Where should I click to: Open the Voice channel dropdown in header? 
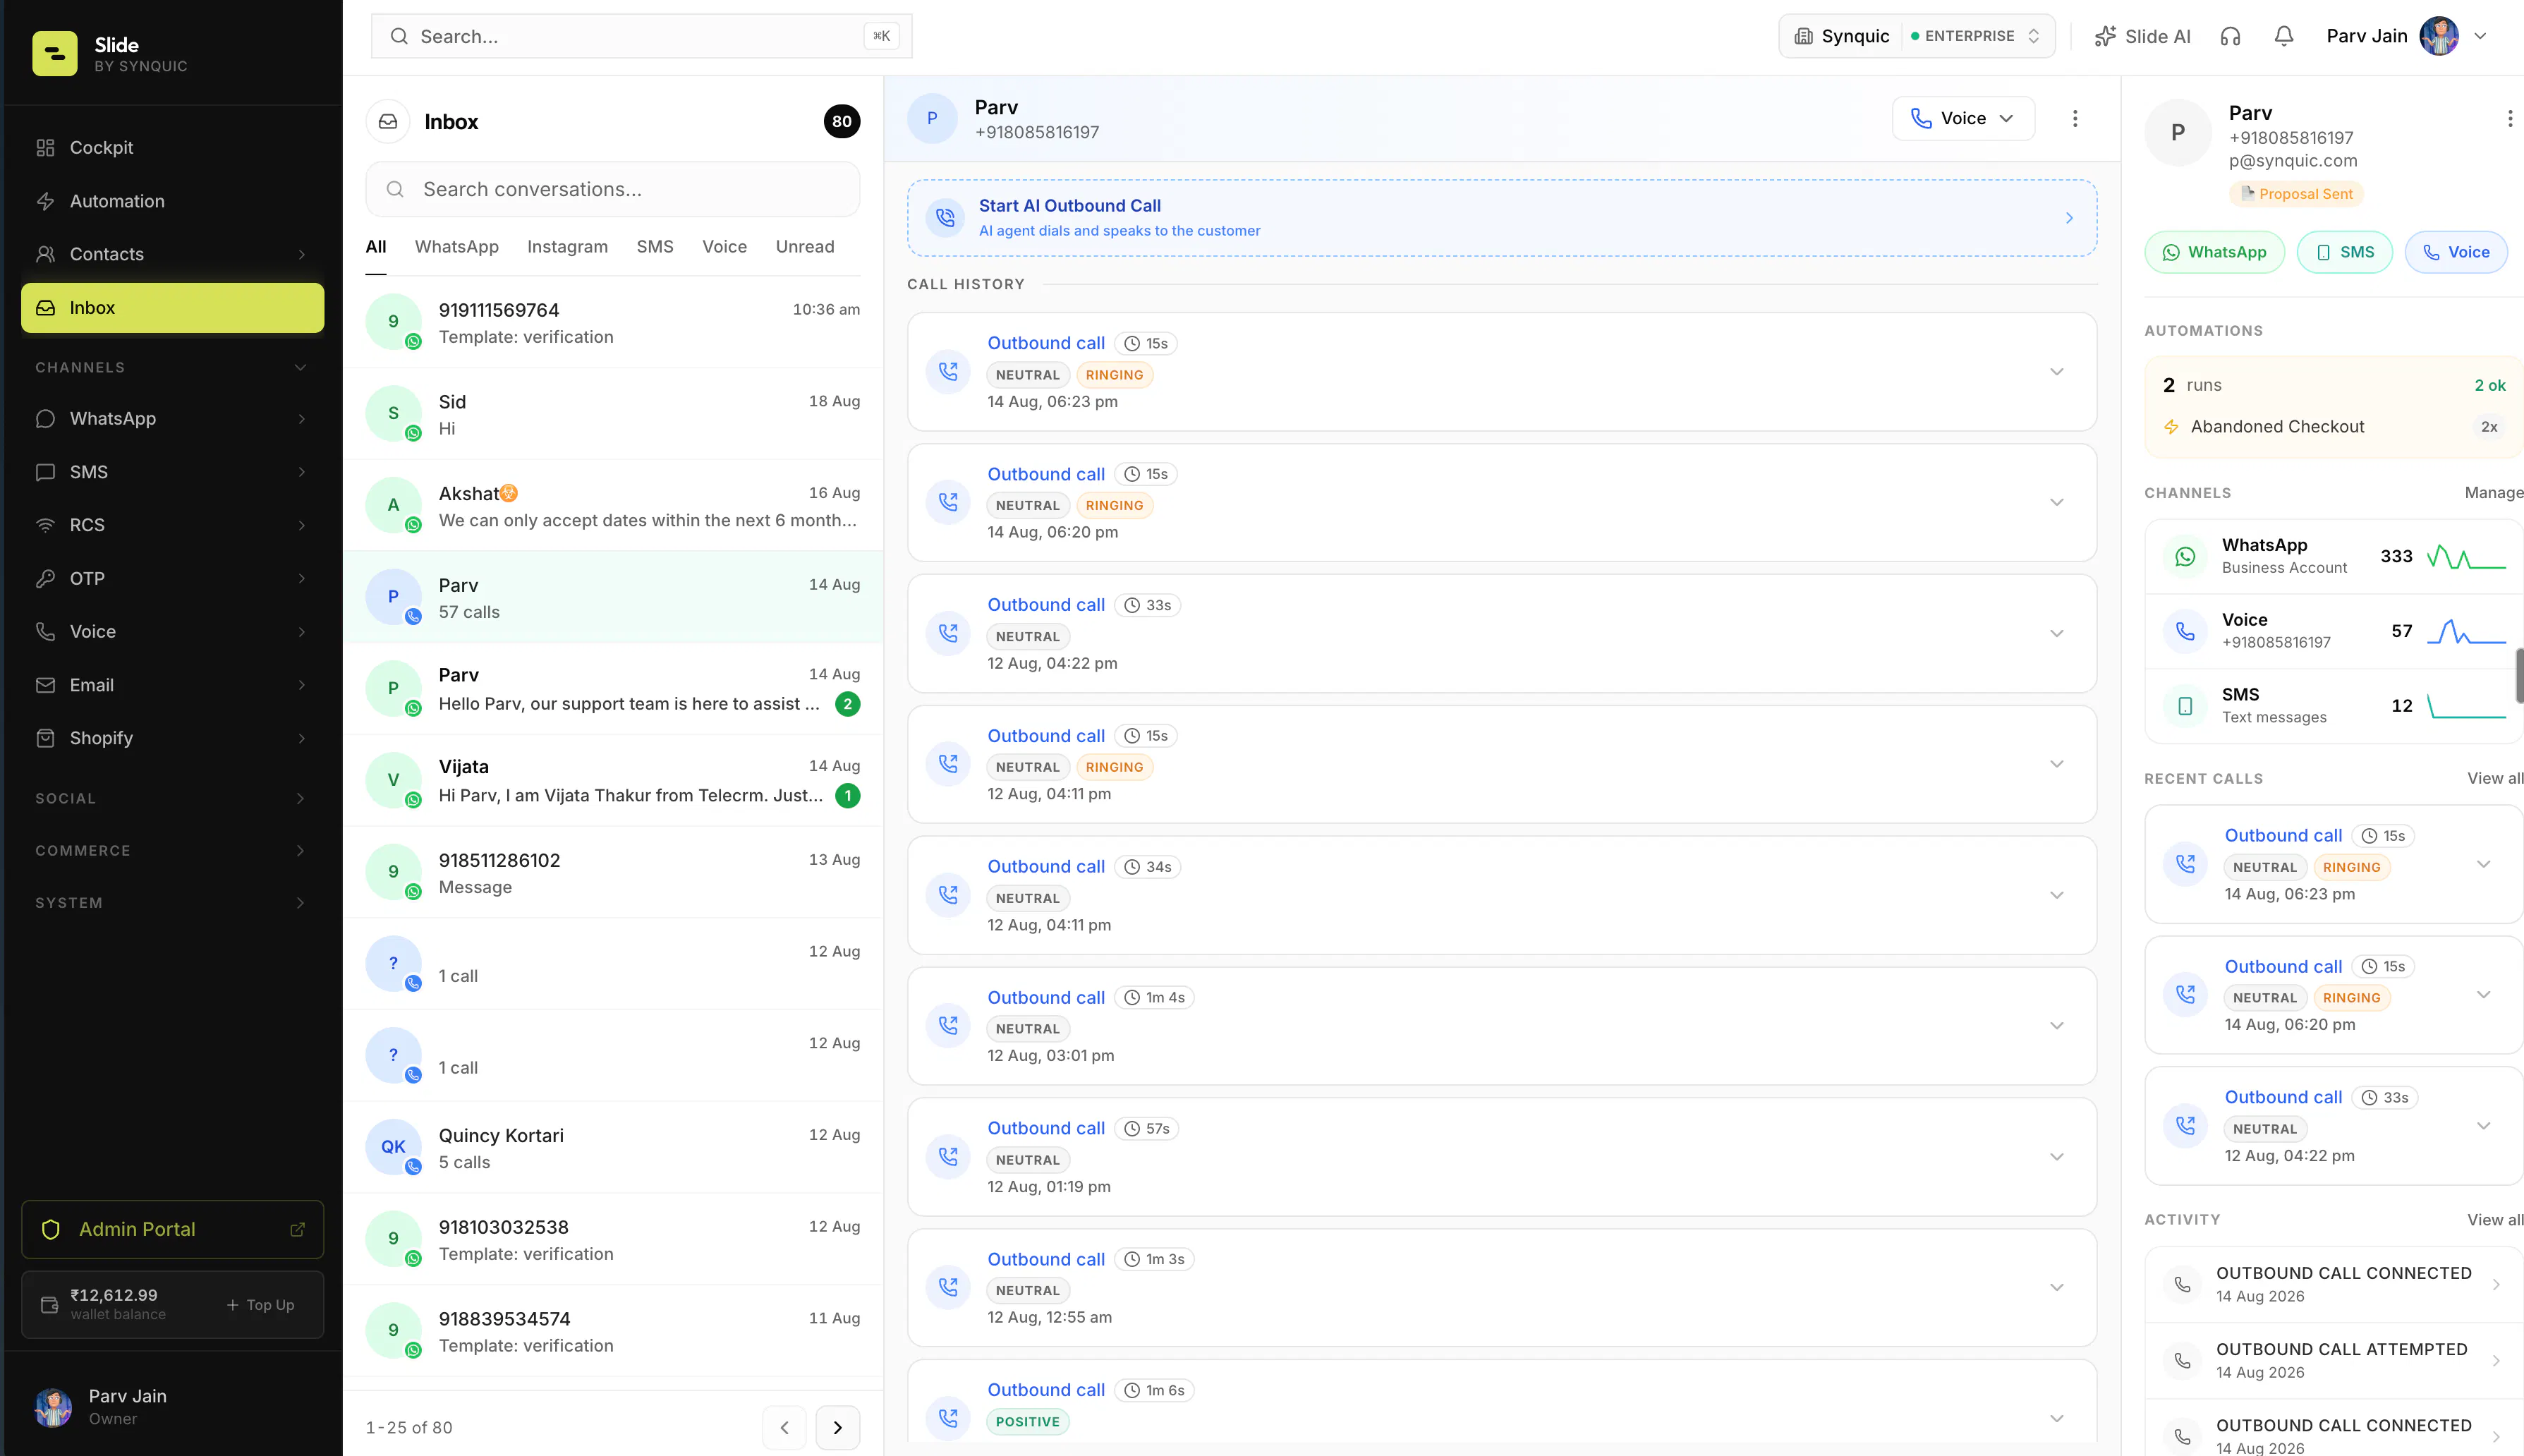pos(1962,118)
